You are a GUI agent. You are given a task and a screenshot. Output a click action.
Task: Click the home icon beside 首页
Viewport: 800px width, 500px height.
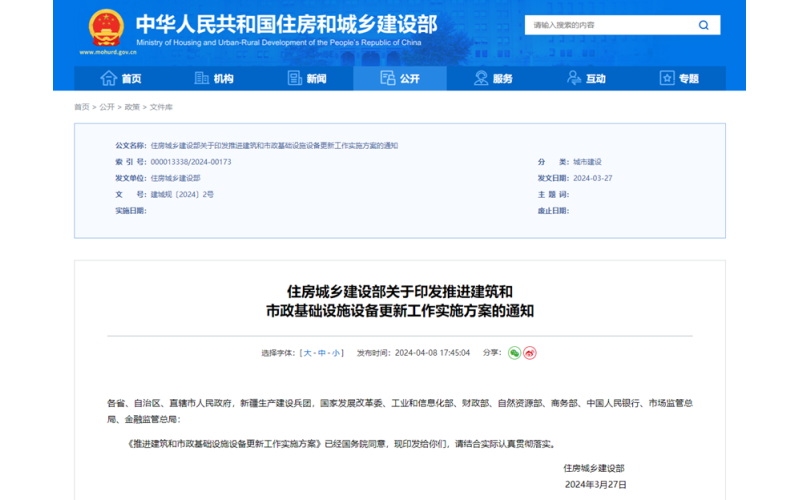(x=109, y=78)
